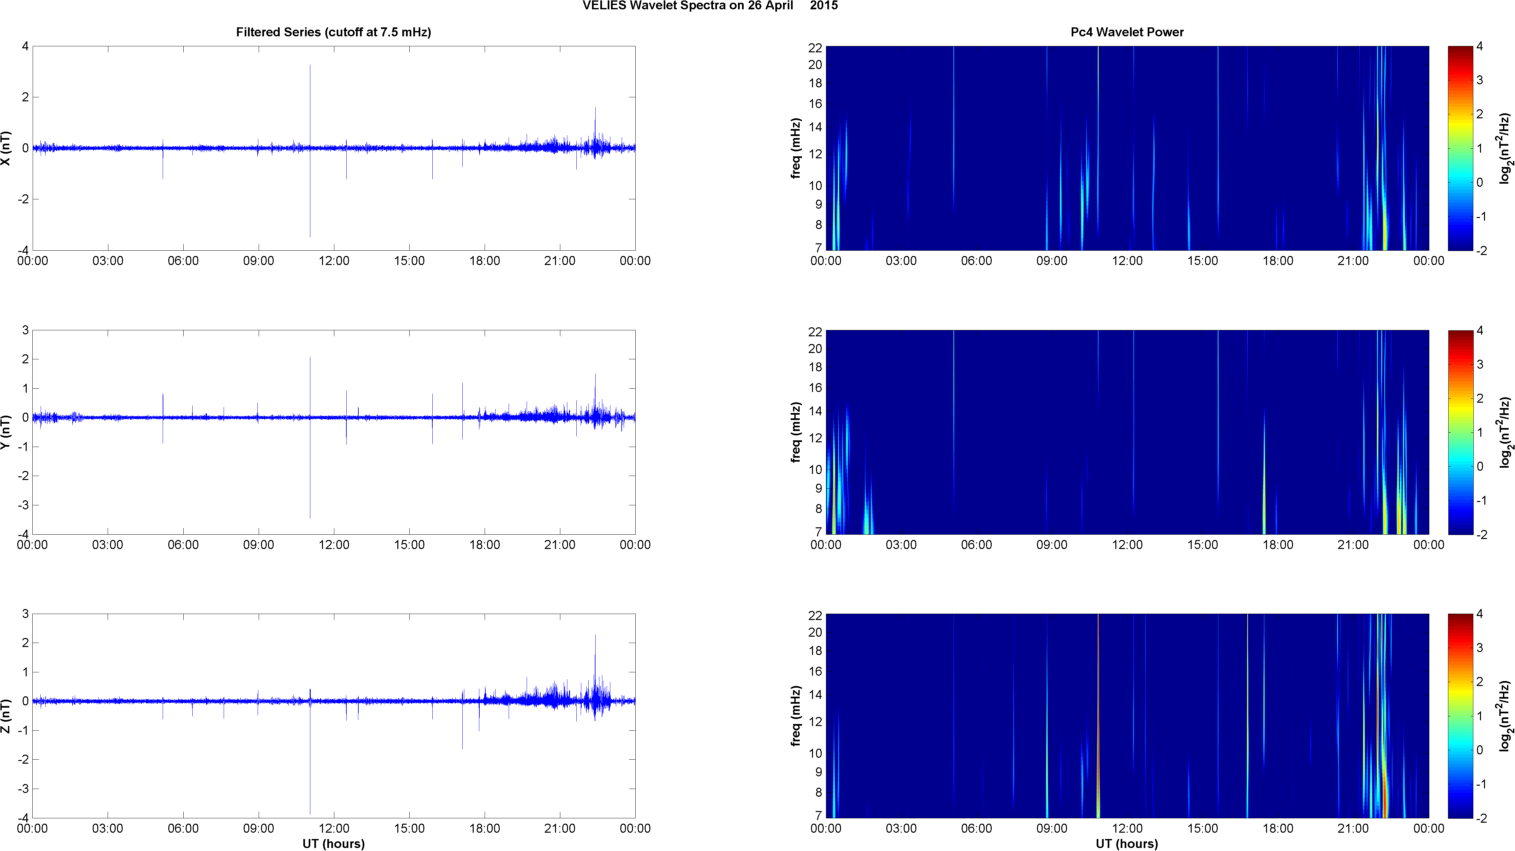The image size is (1515, 851).
Task: Click the 'Z (nT)' vertical axis label
Action: (x=7, y=716)
